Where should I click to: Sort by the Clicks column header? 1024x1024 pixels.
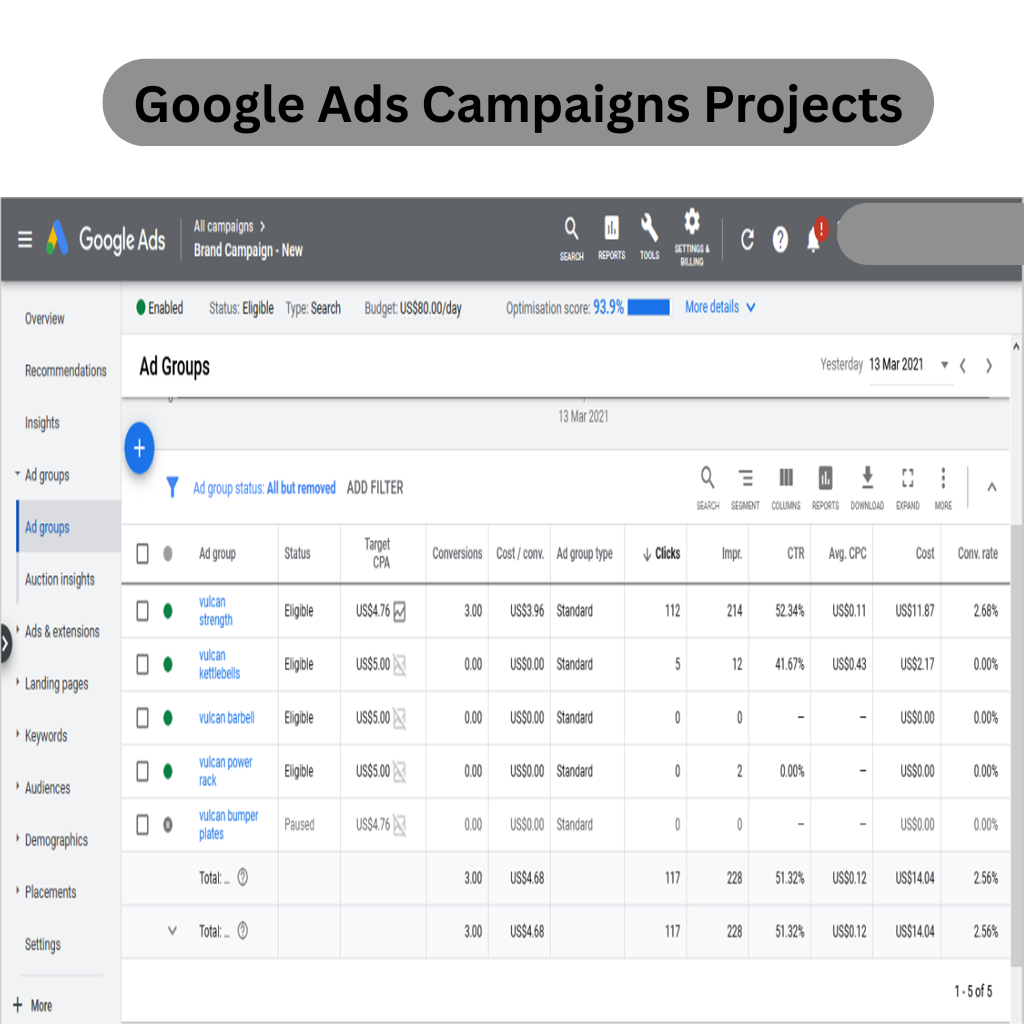(x=662, y=554)
